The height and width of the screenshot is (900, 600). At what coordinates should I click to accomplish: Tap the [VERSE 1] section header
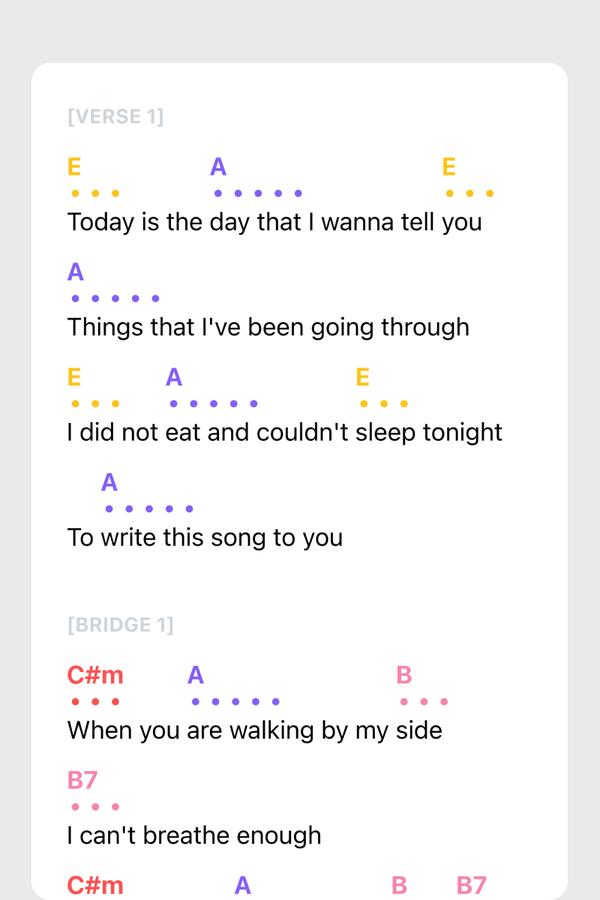click(x=115, y=117)
